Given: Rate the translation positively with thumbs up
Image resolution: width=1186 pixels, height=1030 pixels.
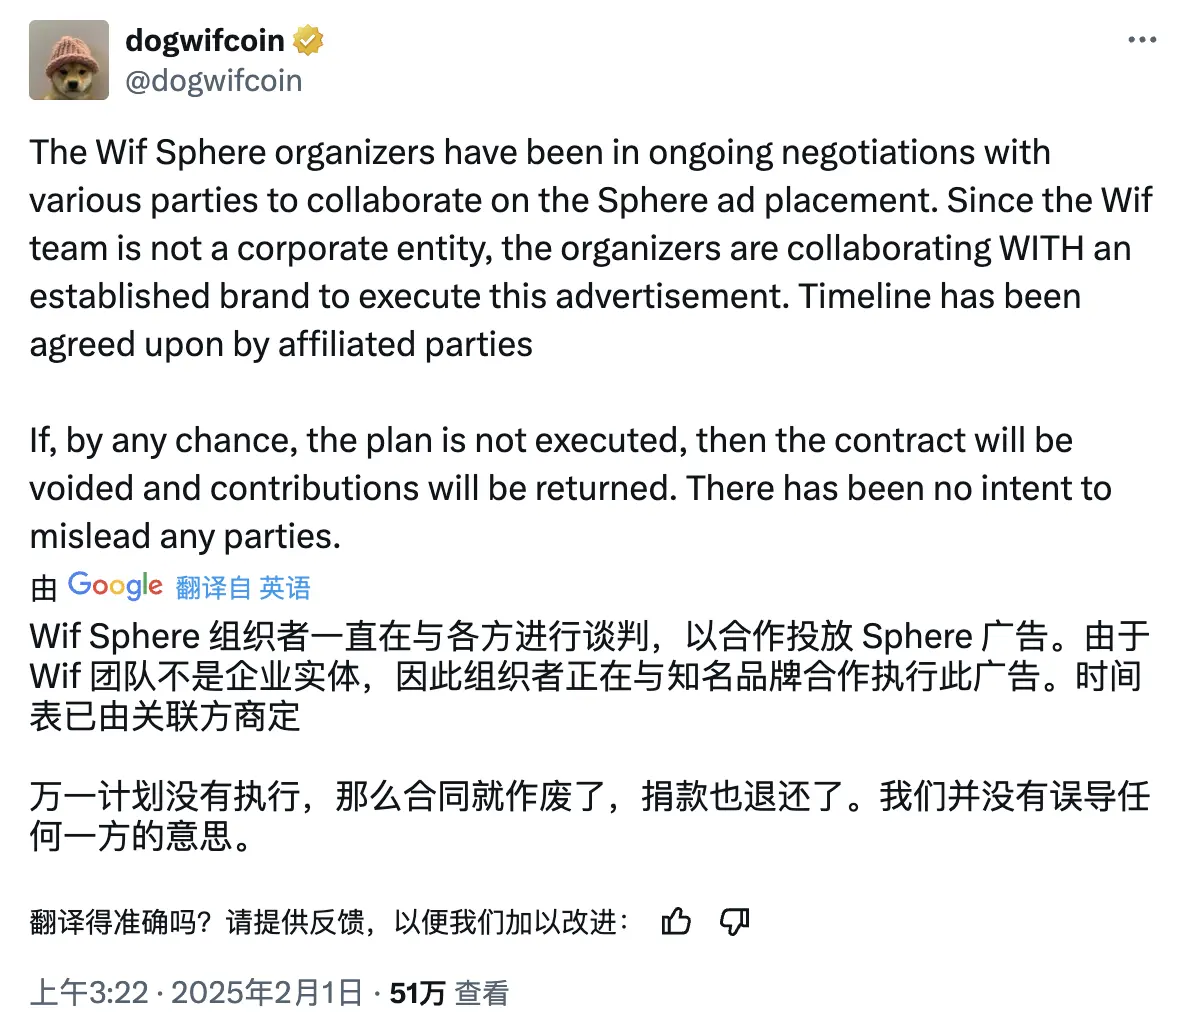Looking at the screenshot, I should pos(677,922).
